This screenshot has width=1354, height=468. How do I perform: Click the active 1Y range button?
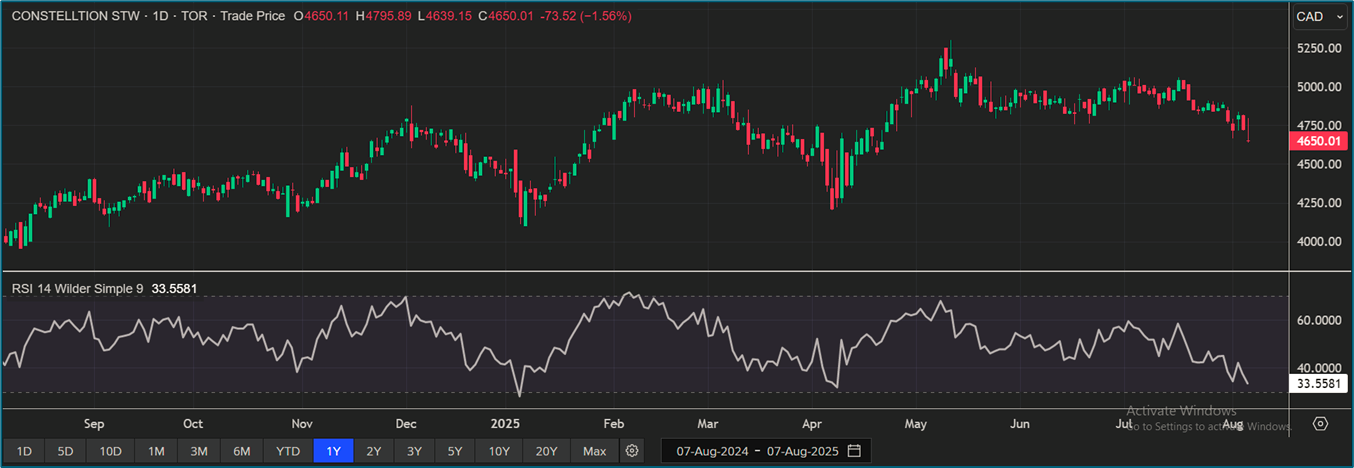point(333,451)
